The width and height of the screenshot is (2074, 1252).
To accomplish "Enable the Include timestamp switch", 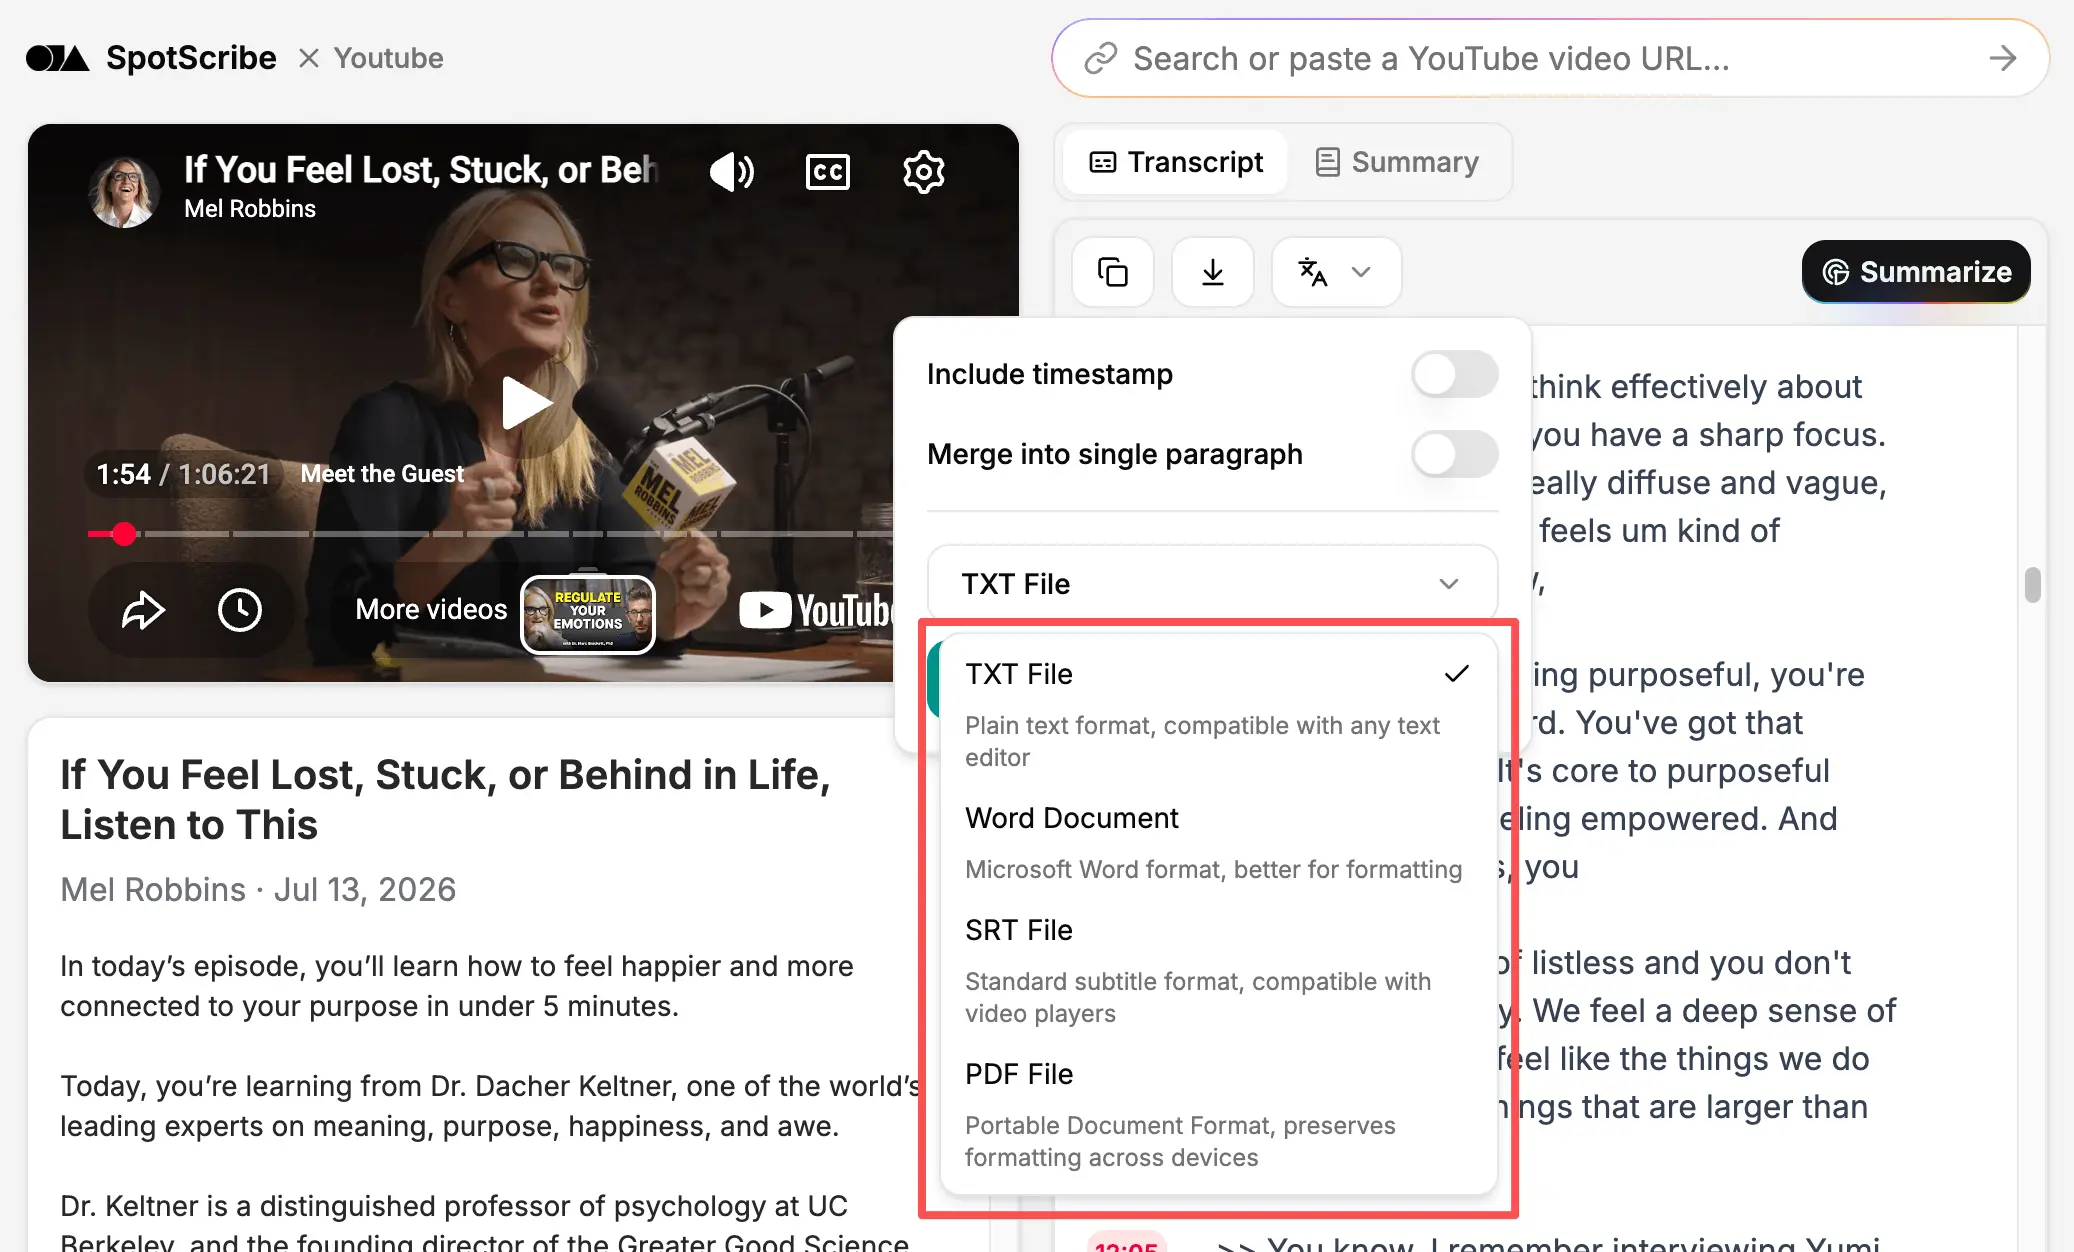I will [1454, 375].
